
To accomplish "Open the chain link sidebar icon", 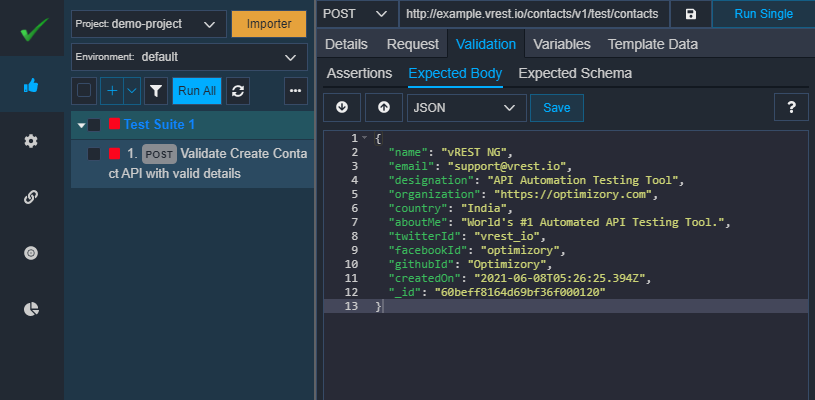I will 31,197.
